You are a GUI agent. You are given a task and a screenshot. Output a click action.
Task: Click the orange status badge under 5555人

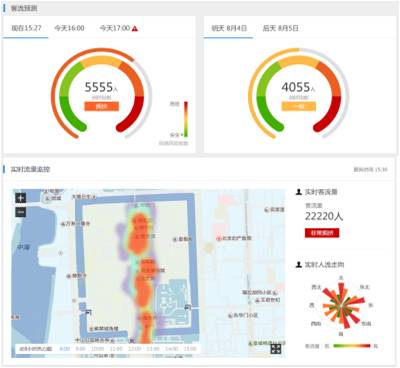point(102,106)
